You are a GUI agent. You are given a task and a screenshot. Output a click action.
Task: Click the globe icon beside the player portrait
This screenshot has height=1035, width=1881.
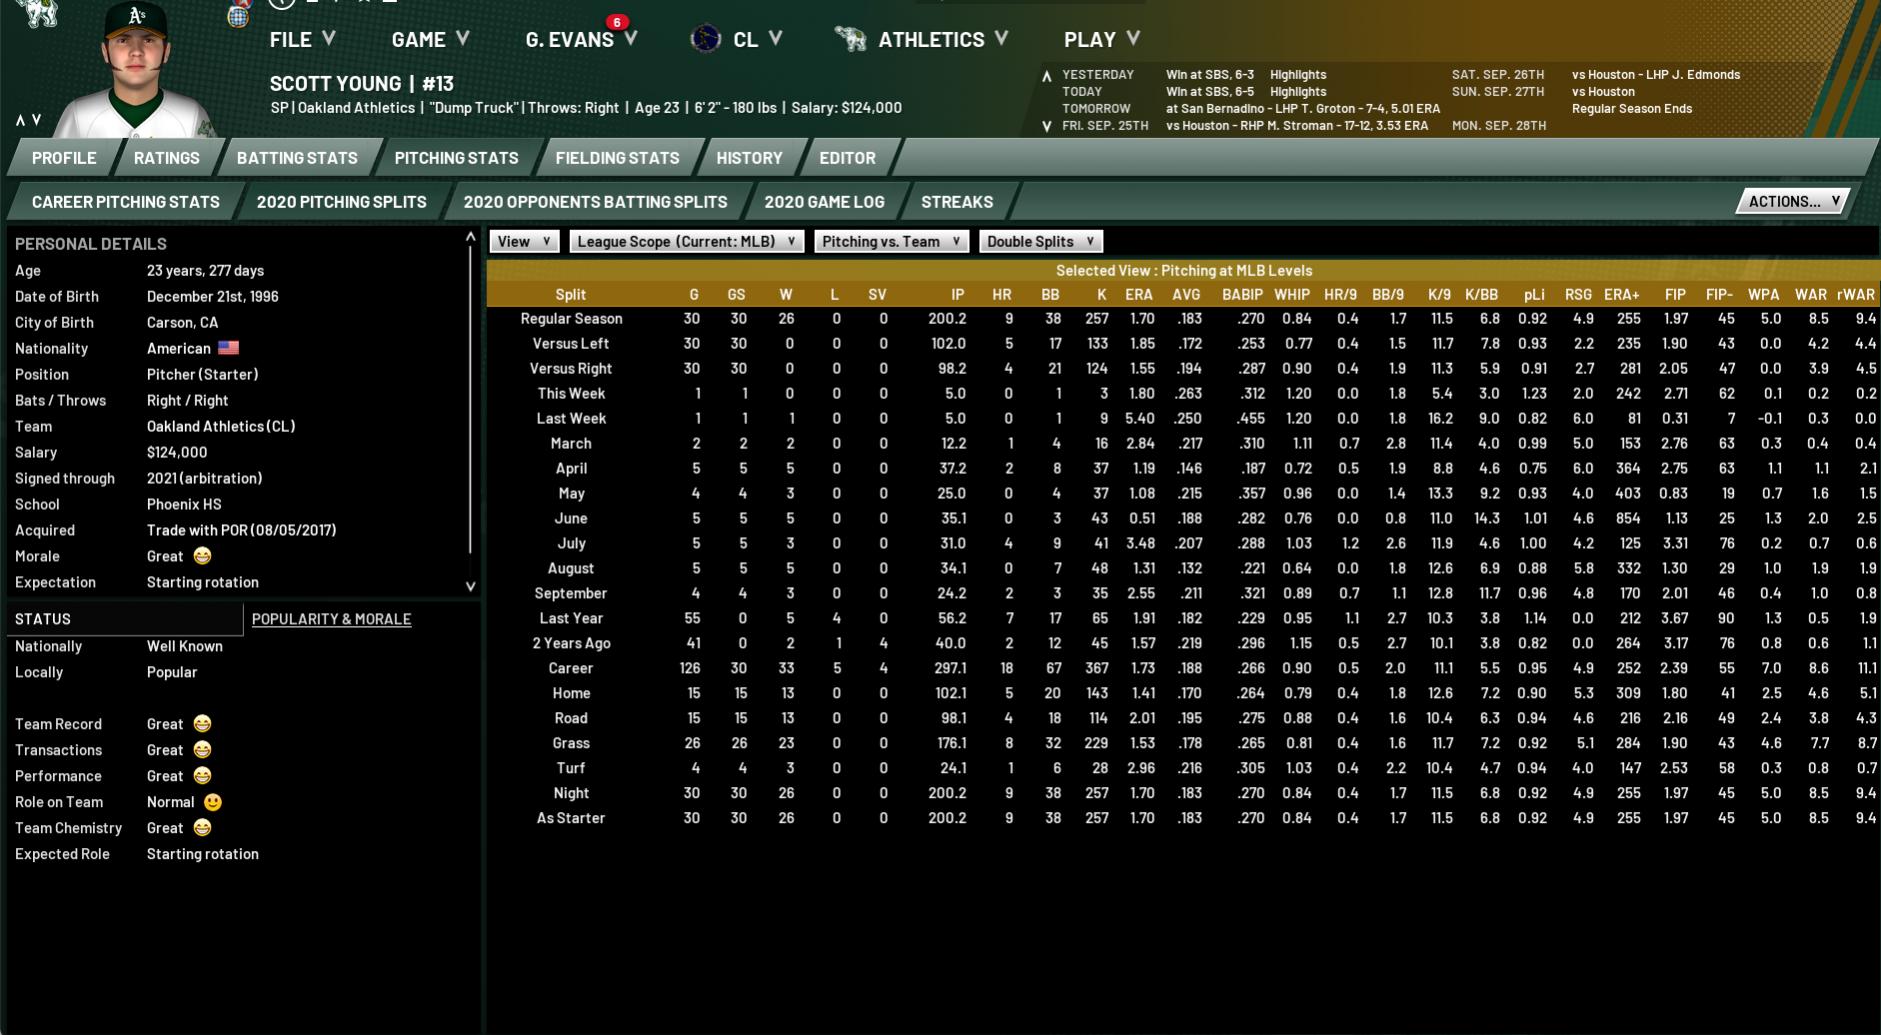click(x=237, y=16)
